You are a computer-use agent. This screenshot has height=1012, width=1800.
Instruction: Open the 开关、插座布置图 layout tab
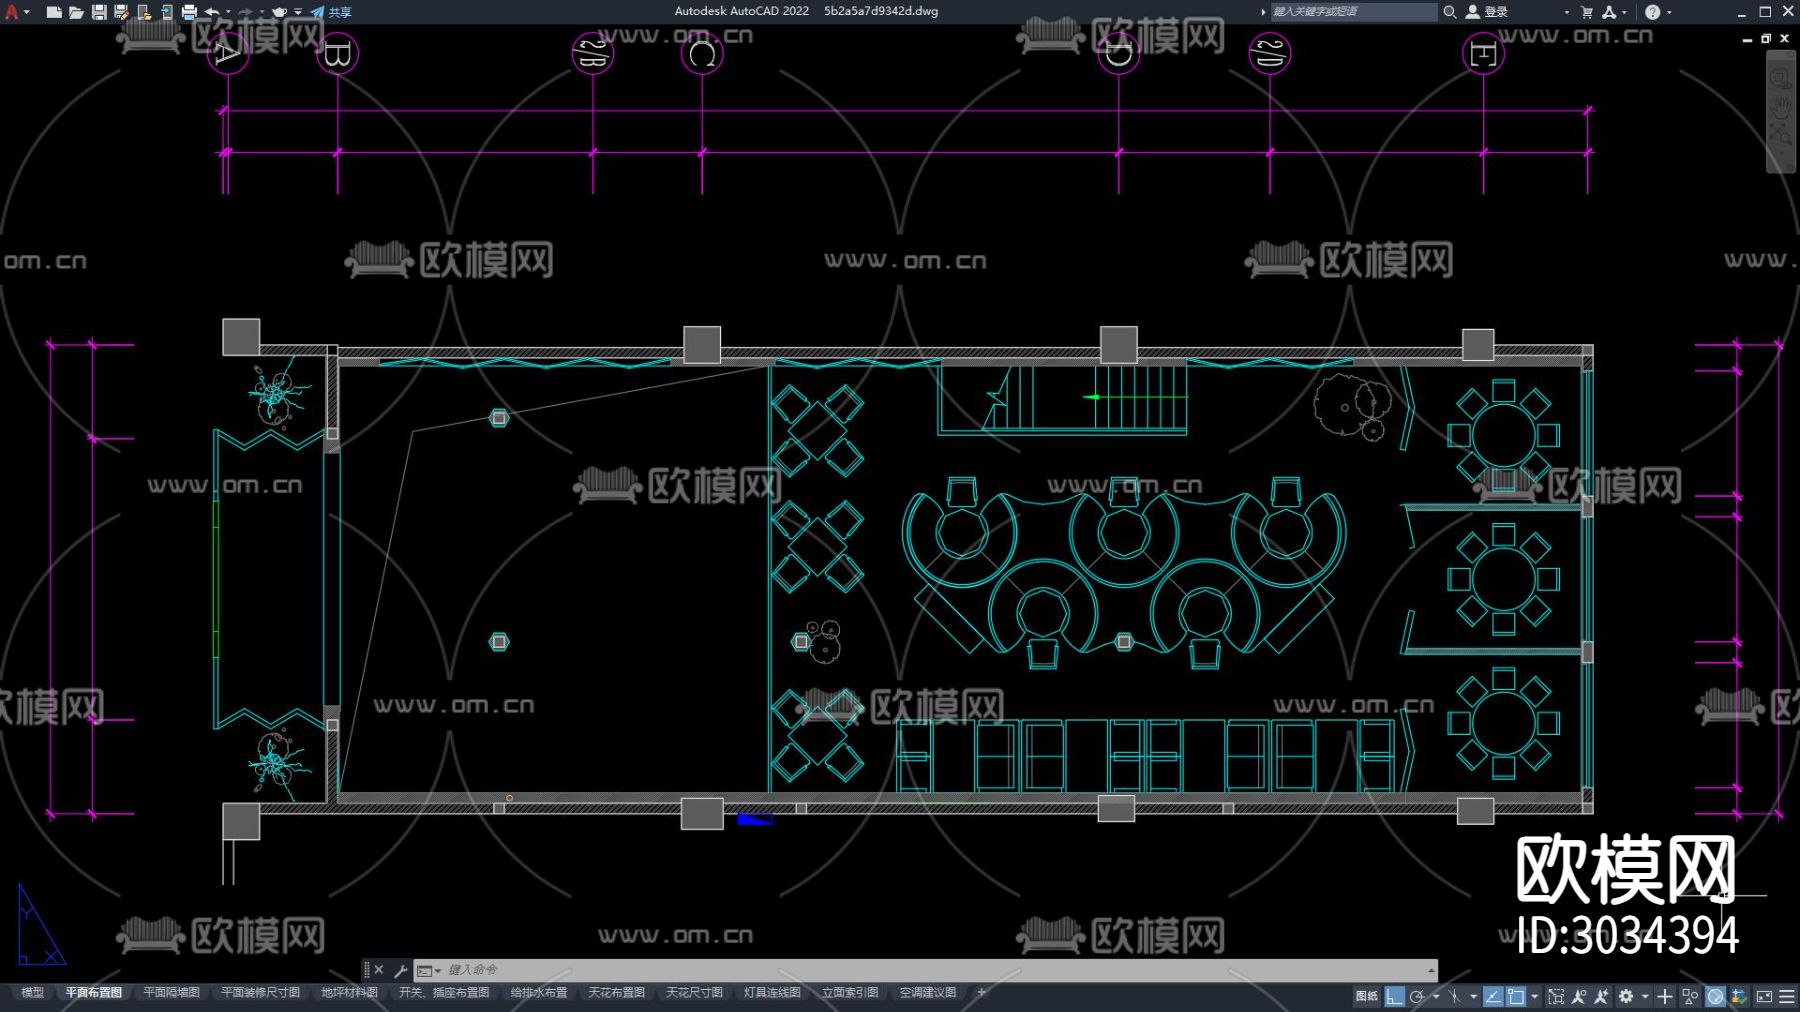444,993
